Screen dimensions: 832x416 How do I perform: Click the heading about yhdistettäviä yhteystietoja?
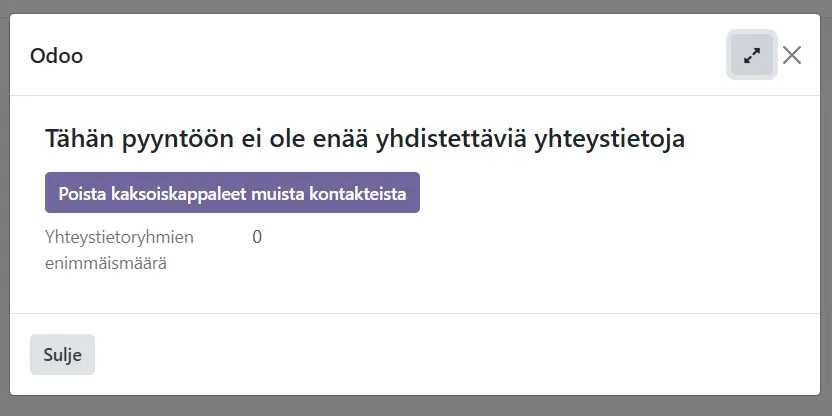(365, 139)
